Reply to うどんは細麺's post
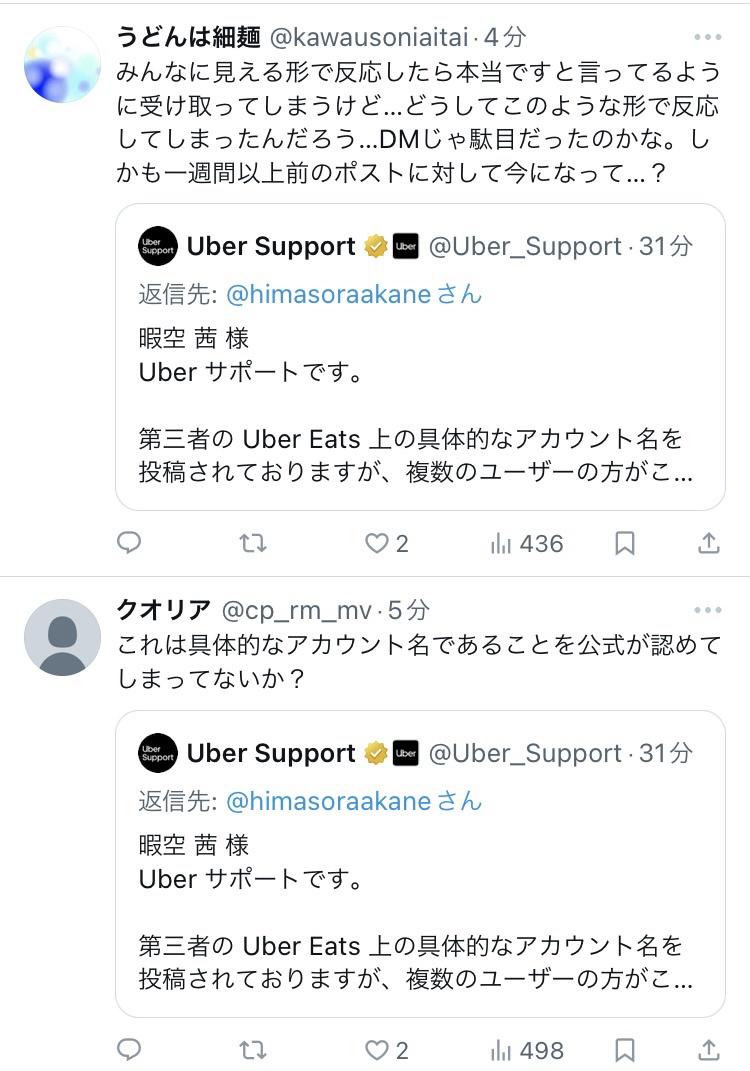This screenshot has height=1071, width=750. point(129,543)
